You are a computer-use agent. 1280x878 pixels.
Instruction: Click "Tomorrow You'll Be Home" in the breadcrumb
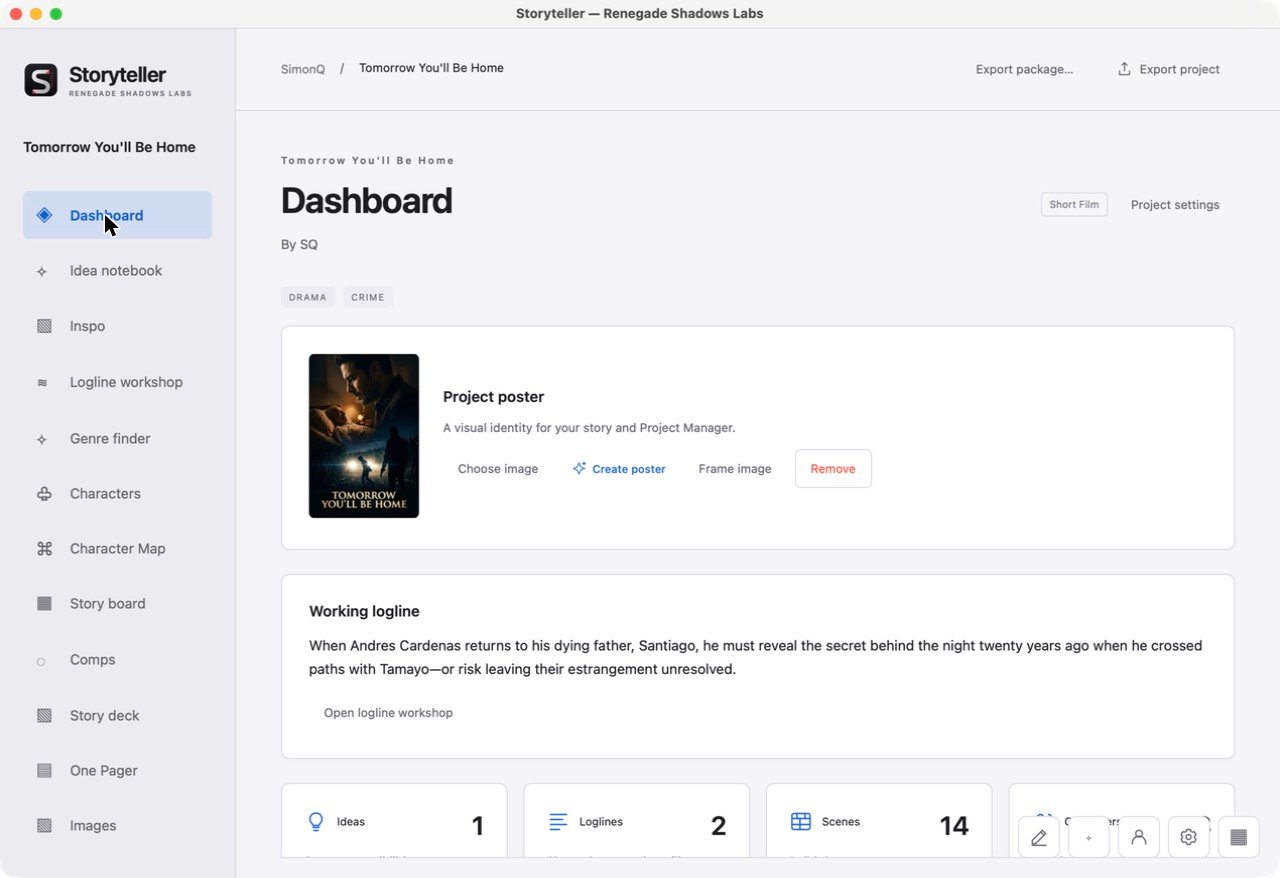click(431, 68)
